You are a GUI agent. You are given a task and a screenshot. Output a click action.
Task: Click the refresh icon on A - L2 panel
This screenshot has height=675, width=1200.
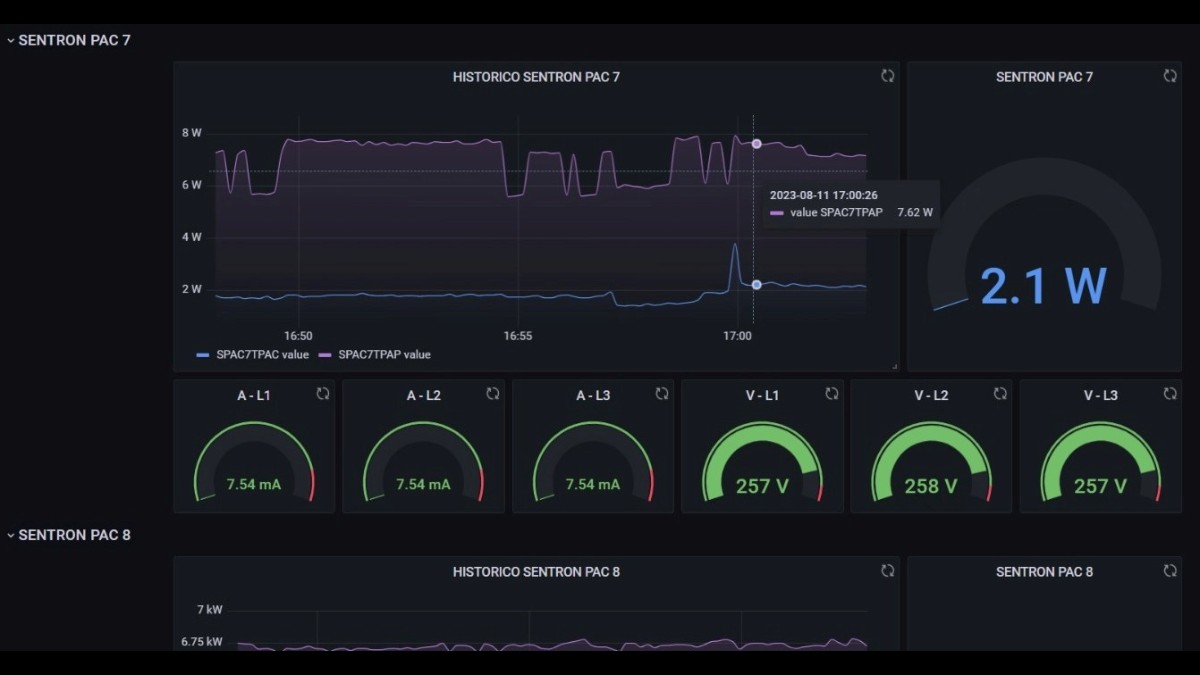tap(493, 394)
